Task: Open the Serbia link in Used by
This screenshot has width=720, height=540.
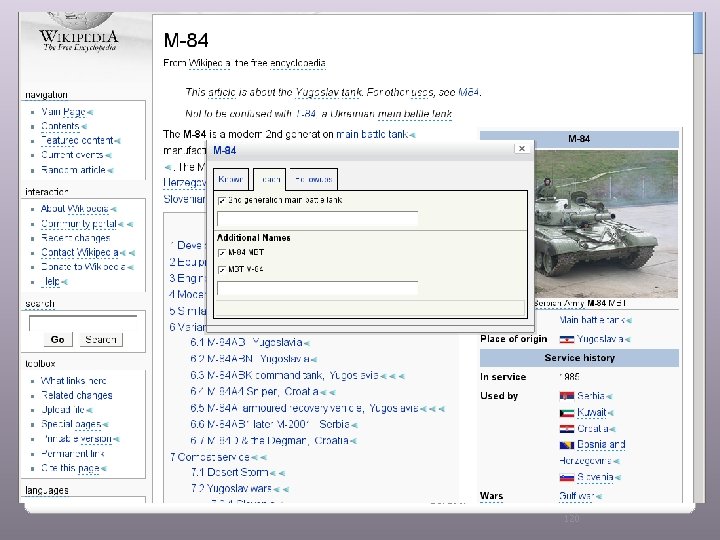Action: point(591,396)
